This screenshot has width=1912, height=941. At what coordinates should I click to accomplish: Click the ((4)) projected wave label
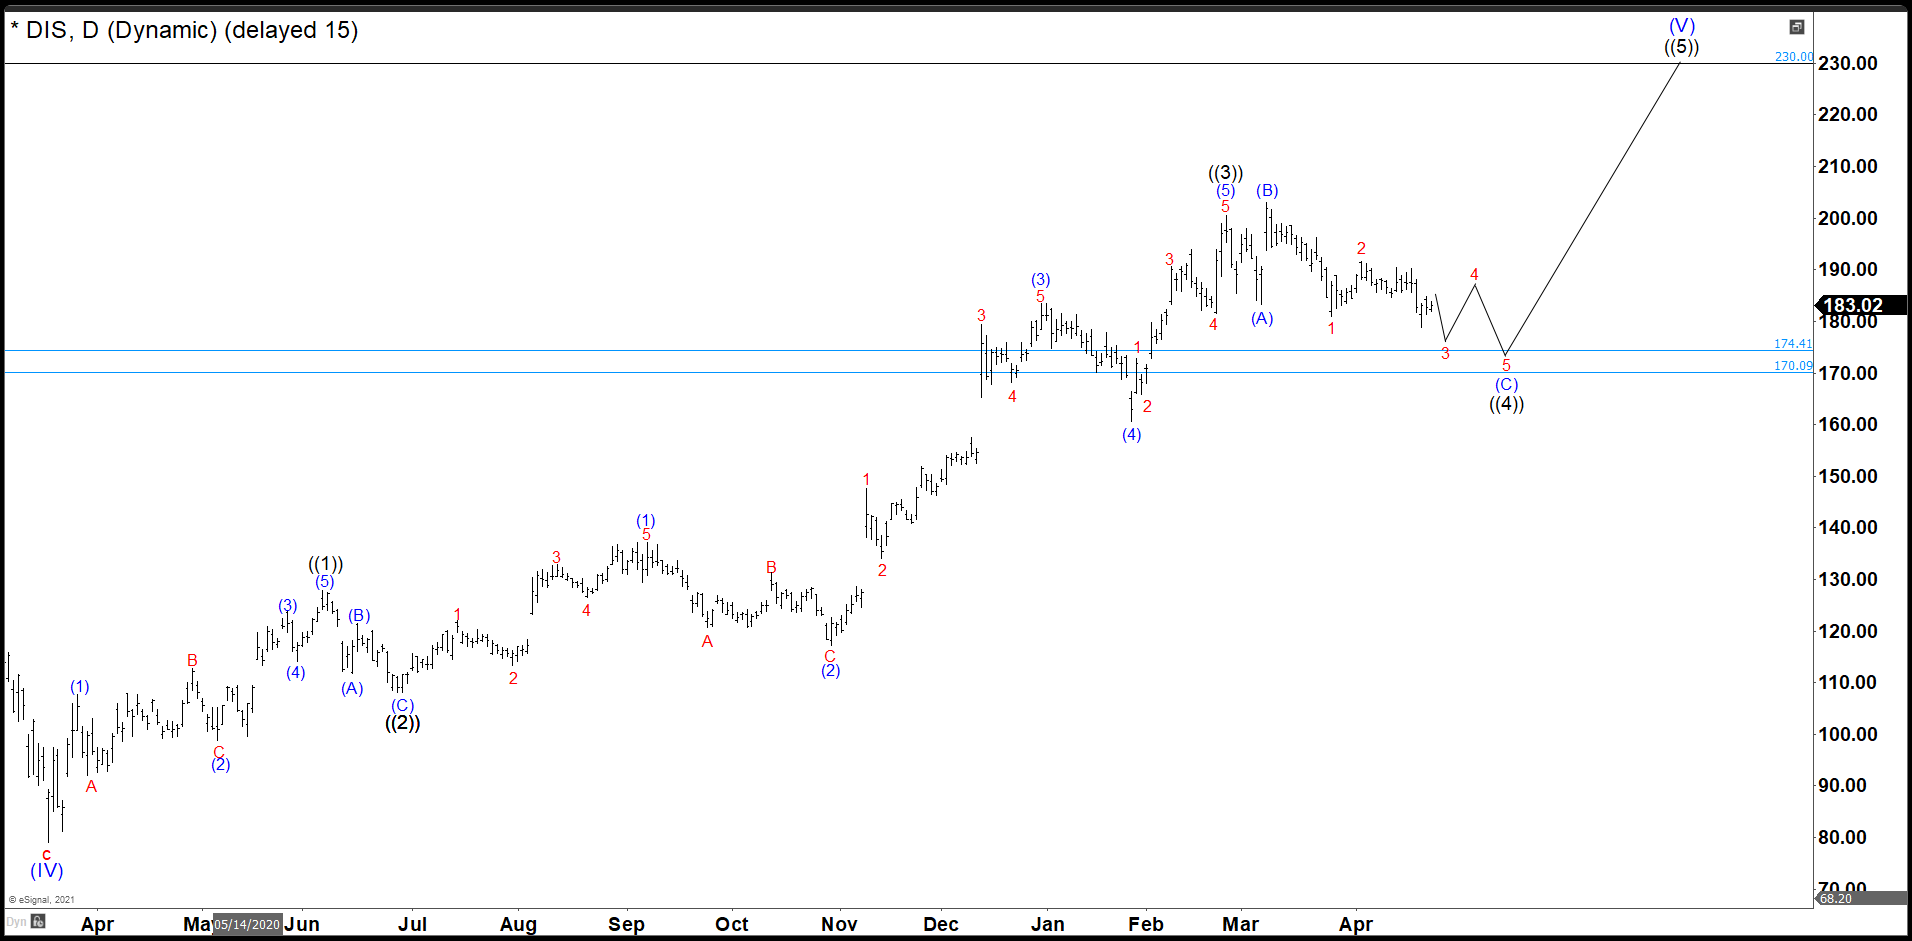point(1506,404)
